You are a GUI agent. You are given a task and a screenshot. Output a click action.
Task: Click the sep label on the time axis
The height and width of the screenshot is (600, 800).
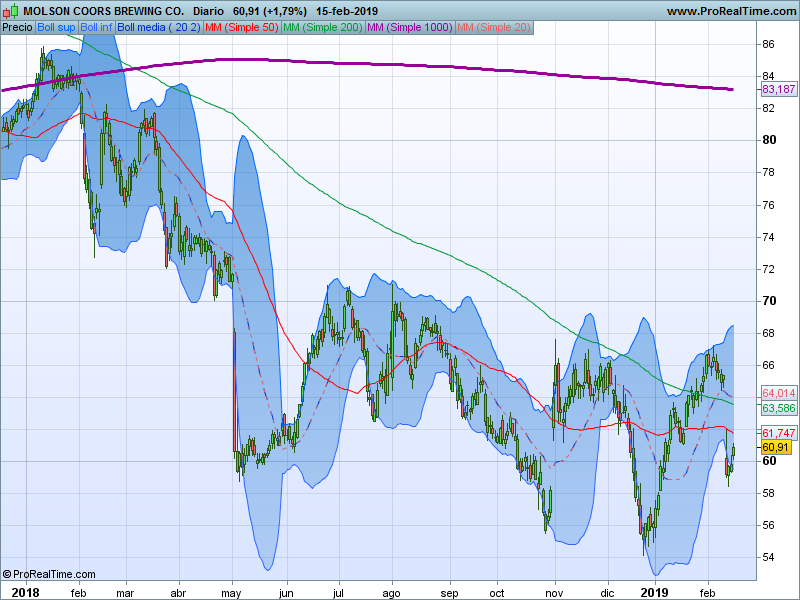[449, 593]
